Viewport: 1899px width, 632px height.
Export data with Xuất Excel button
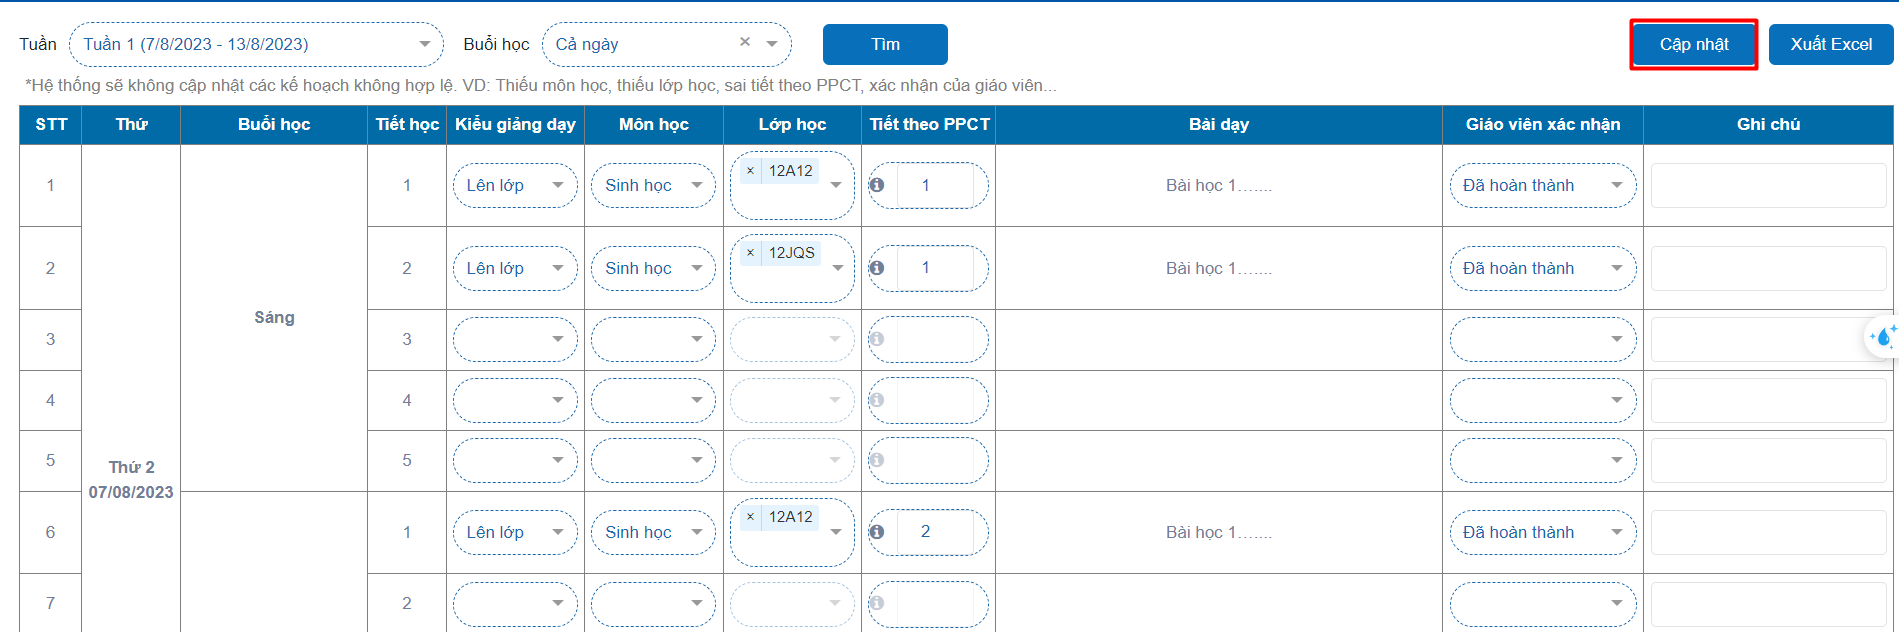tap(1830, 44)
